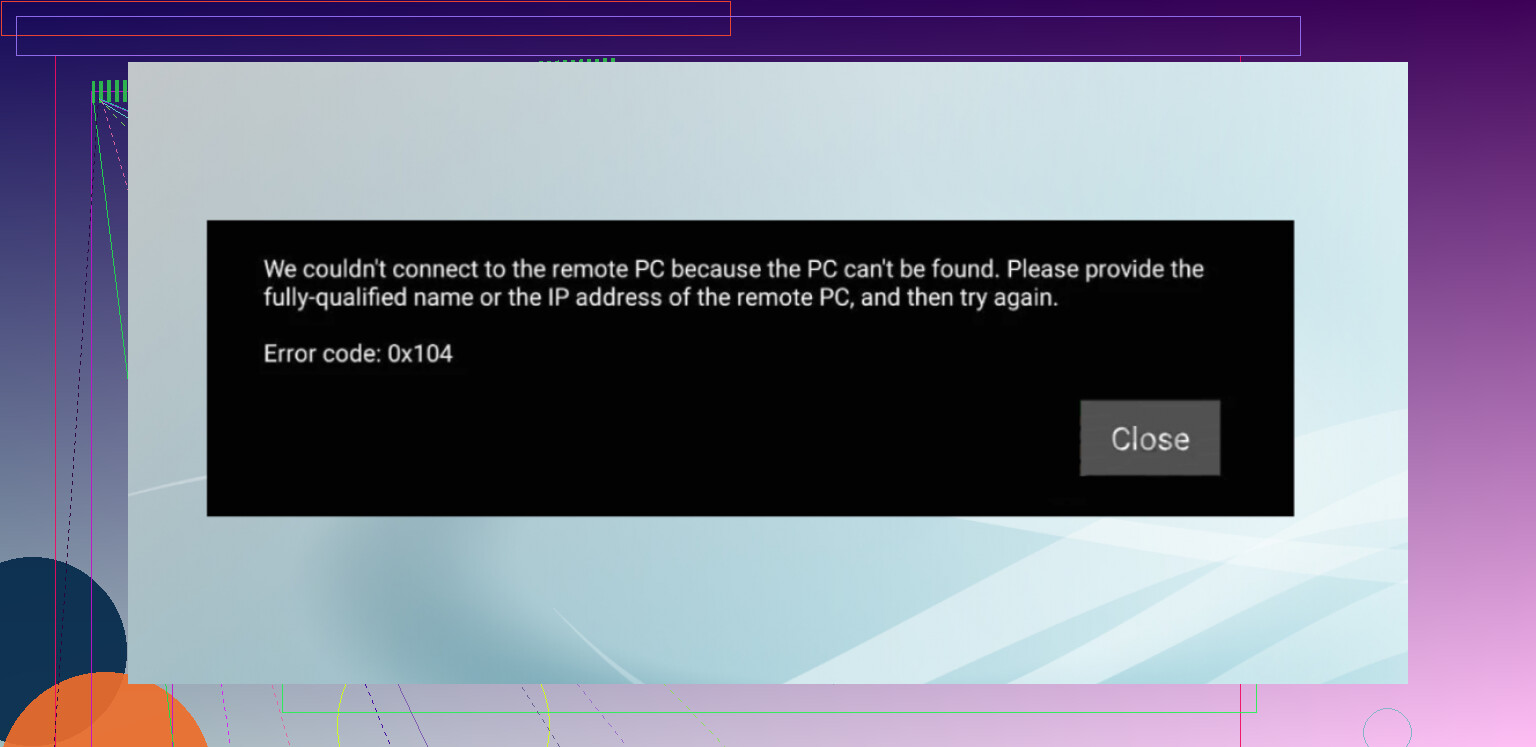The height and width of the screenshot is (747, 1536).
Task: Dismiss the error with the Close button
Action: click(1150, 438)
